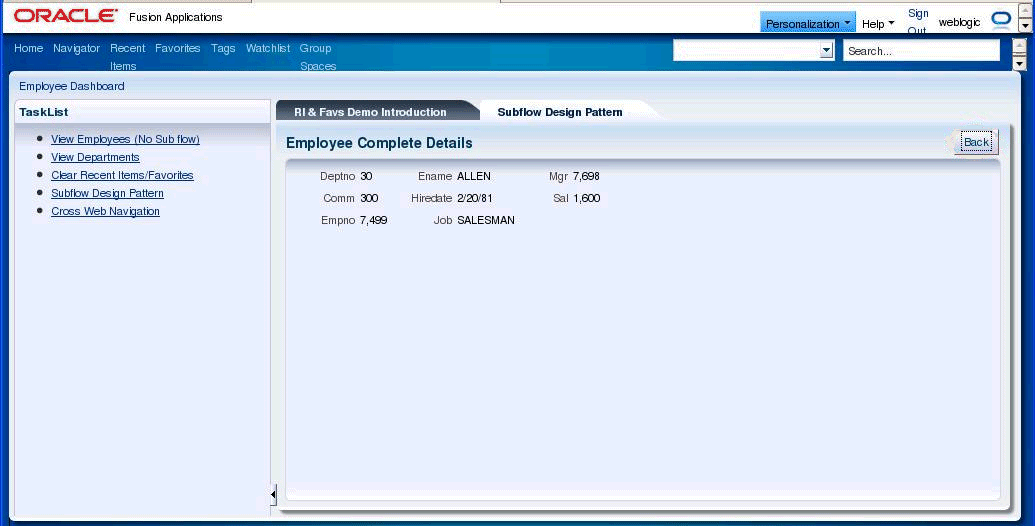Viewport: 1035px width, 526px height.
Task: Click the Search text field
Action: [x=921, y=51]
